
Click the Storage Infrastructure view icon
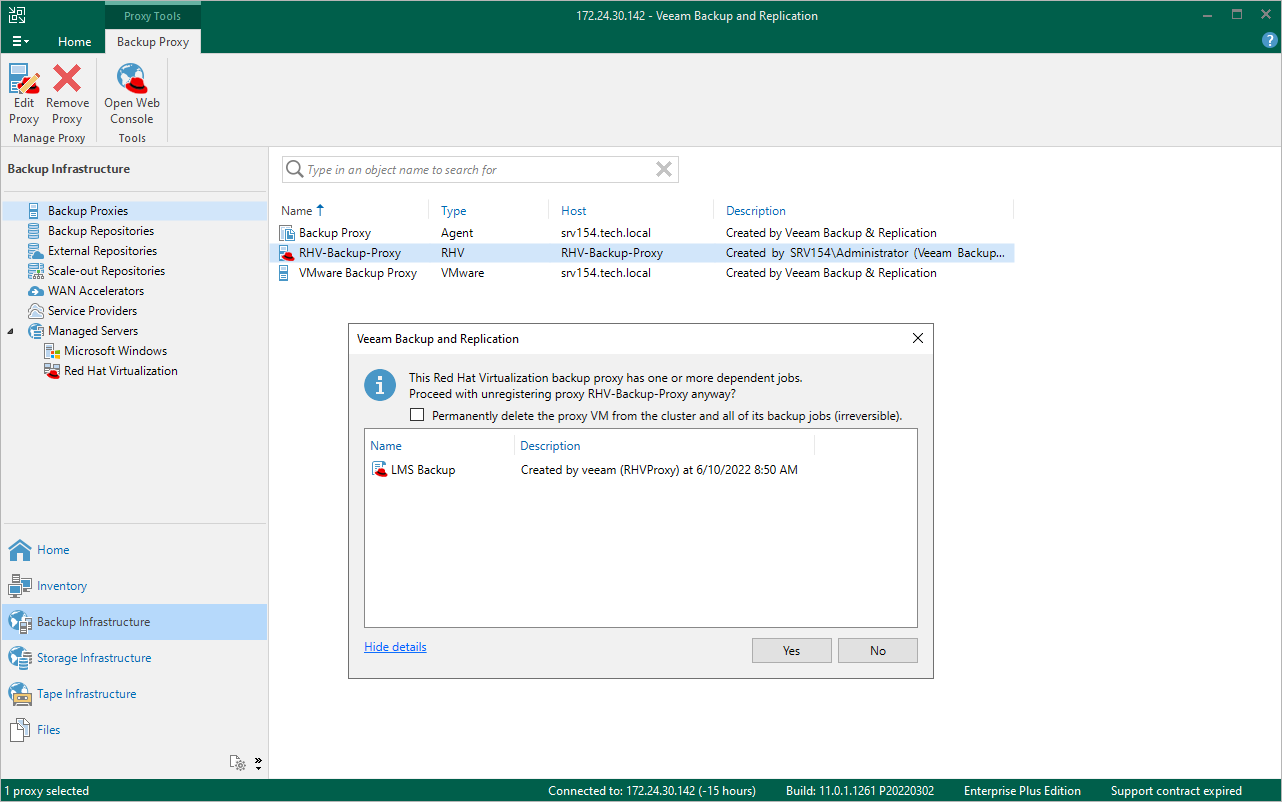coord(20,658)
